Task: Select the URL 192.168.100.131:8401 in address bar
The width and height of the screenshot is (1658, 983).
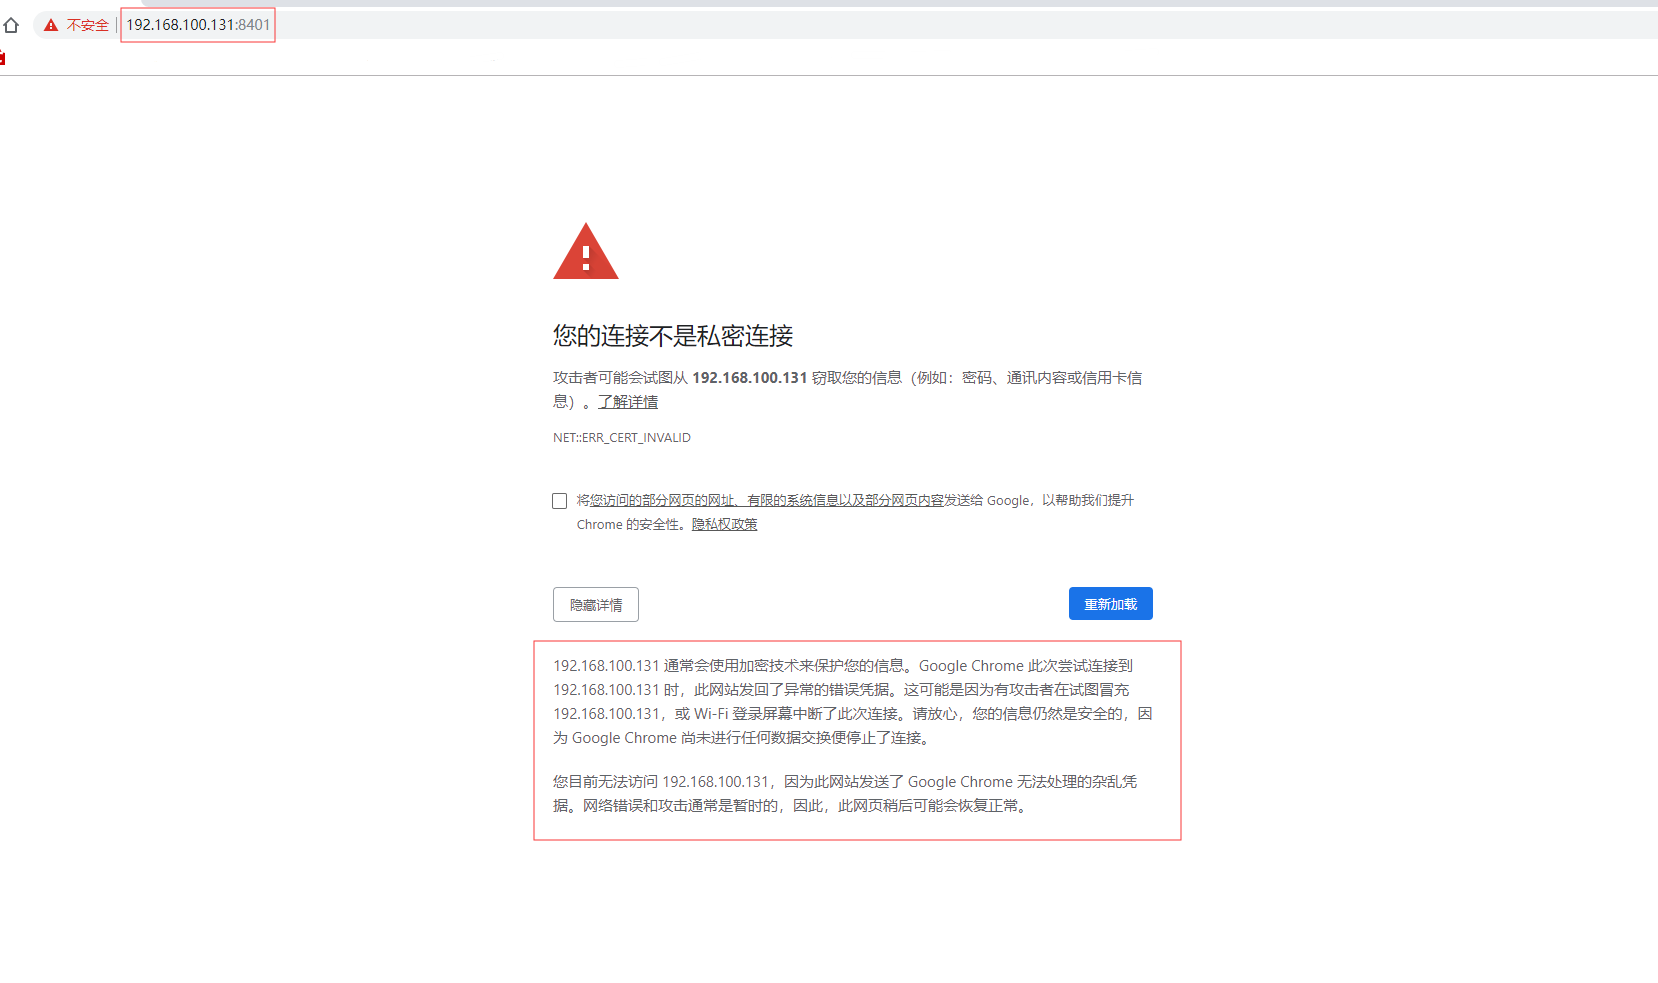Action: coord(197,25)
